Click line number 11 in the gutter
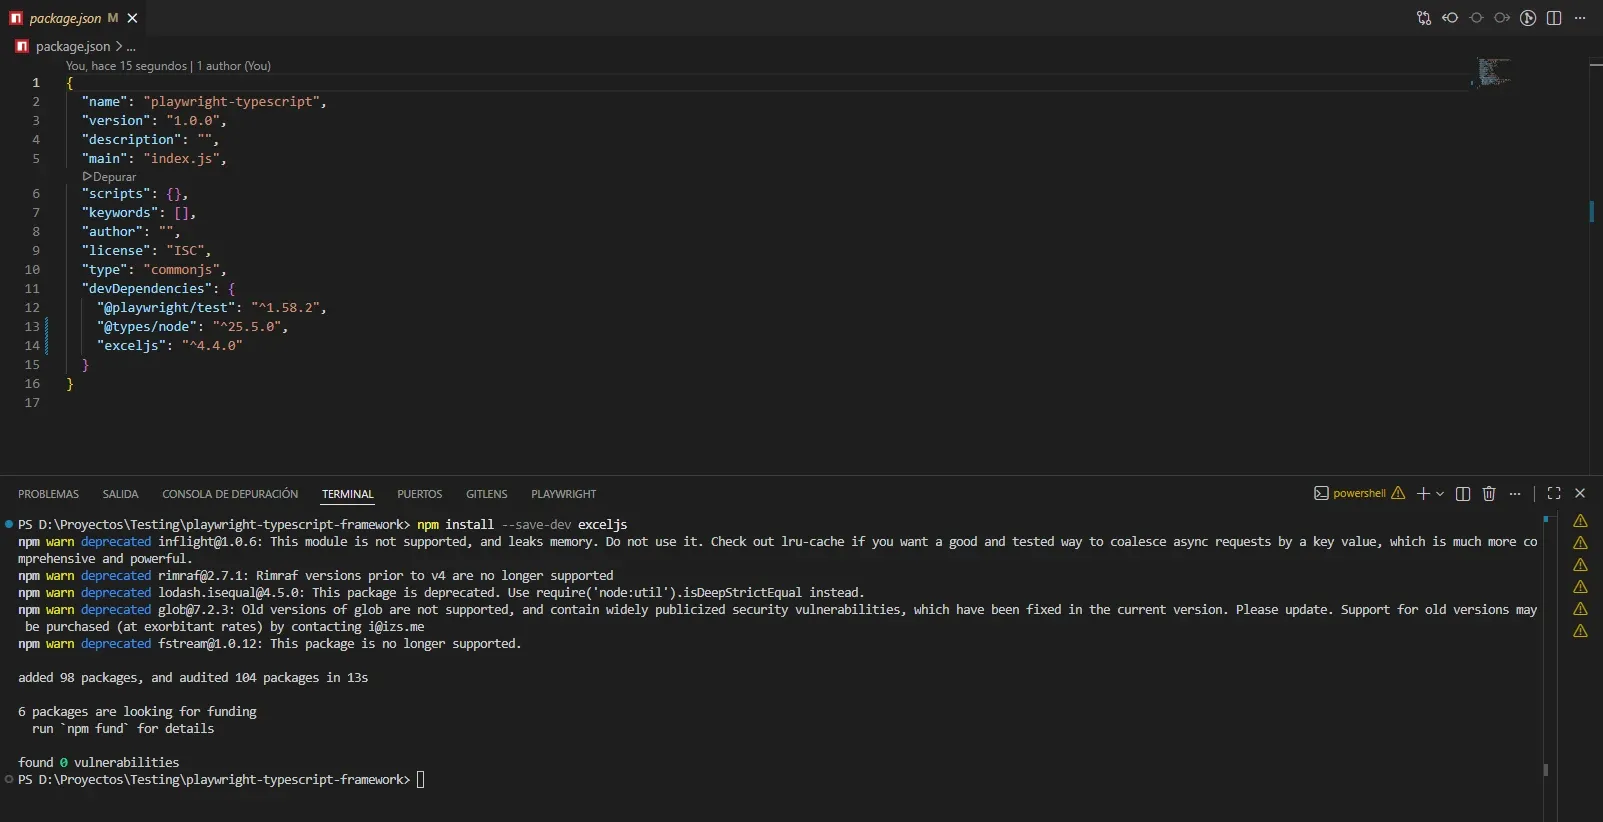Image resolution: width=1603 pixels, height=822 pixels. 32,288
